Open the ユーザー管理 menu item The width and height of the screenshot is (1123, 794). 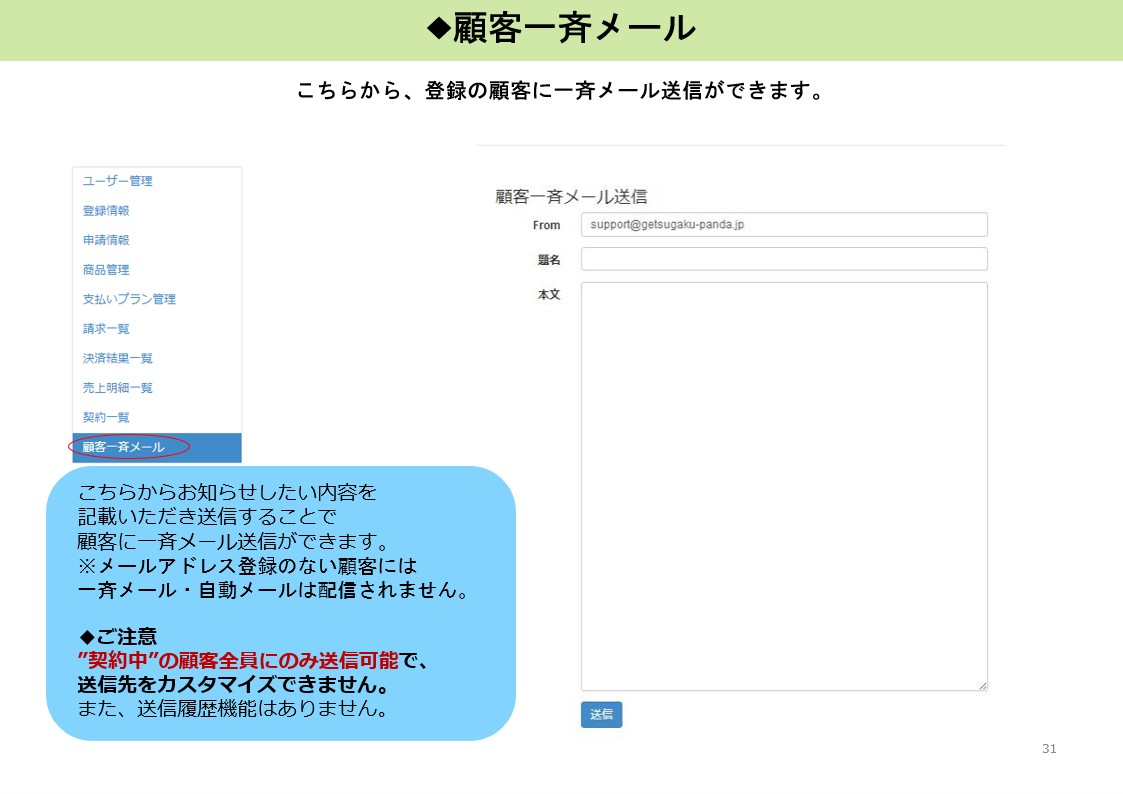coord(116,181)
